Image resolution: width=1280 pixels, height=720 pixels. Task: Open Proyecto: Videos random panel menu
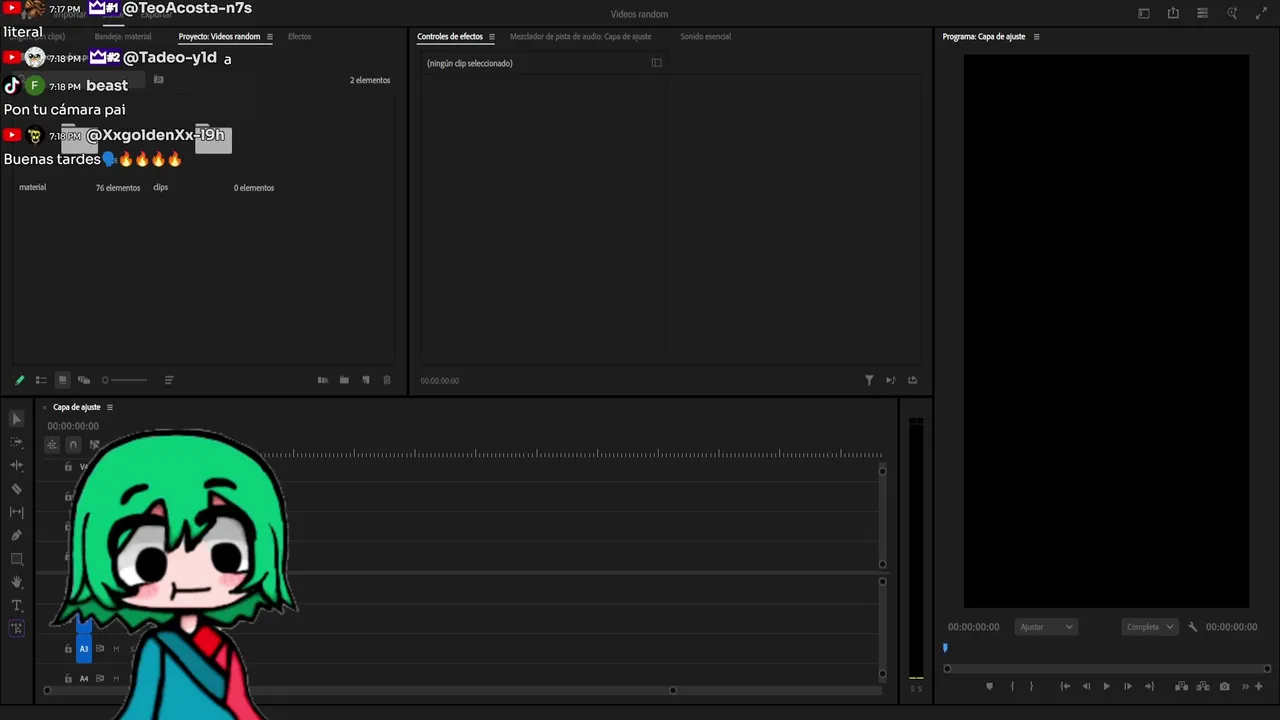click(270, 37)
